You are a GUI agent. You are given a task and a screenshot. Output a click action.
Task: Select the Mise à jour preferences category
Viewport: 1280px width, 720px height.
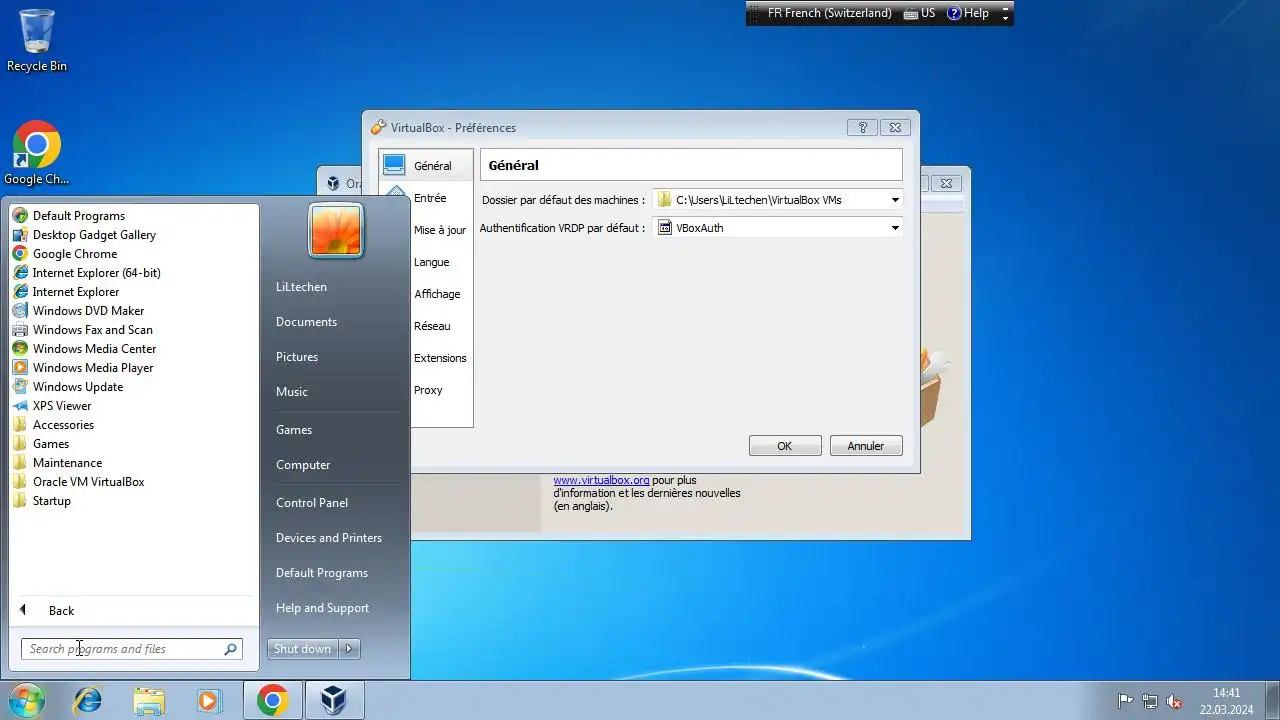coord(440,230)
